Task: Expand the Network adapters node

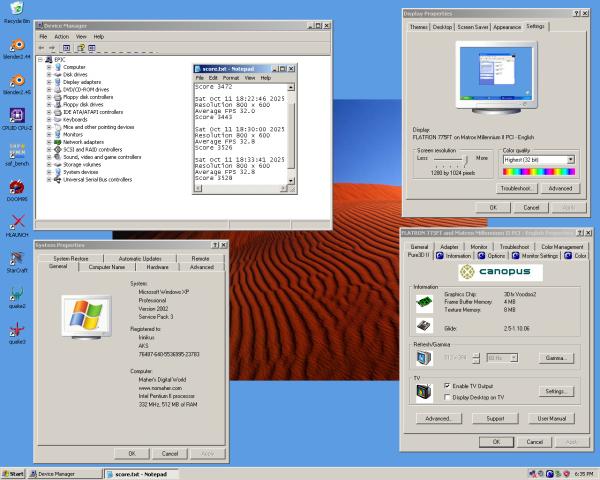Action: click(48, 142)
